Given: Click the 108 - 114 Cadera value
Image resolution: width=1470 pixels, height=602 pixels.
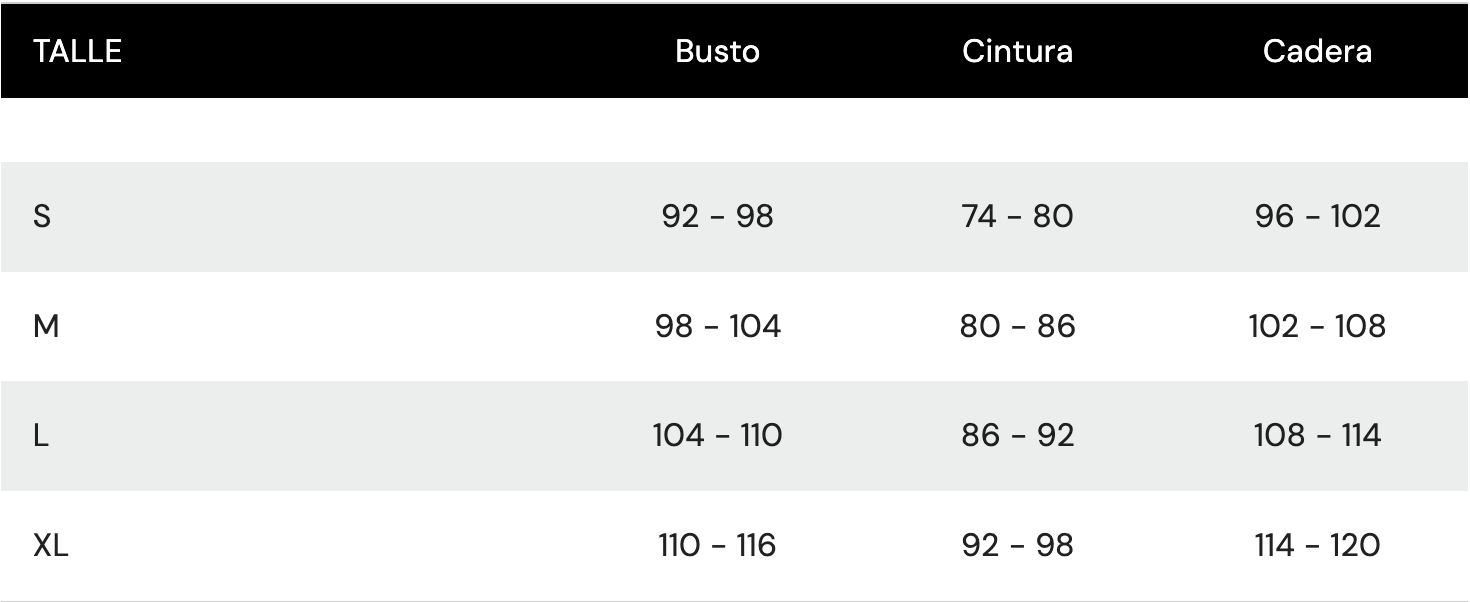Looking at the screenshot, I should coord(1317,436).
